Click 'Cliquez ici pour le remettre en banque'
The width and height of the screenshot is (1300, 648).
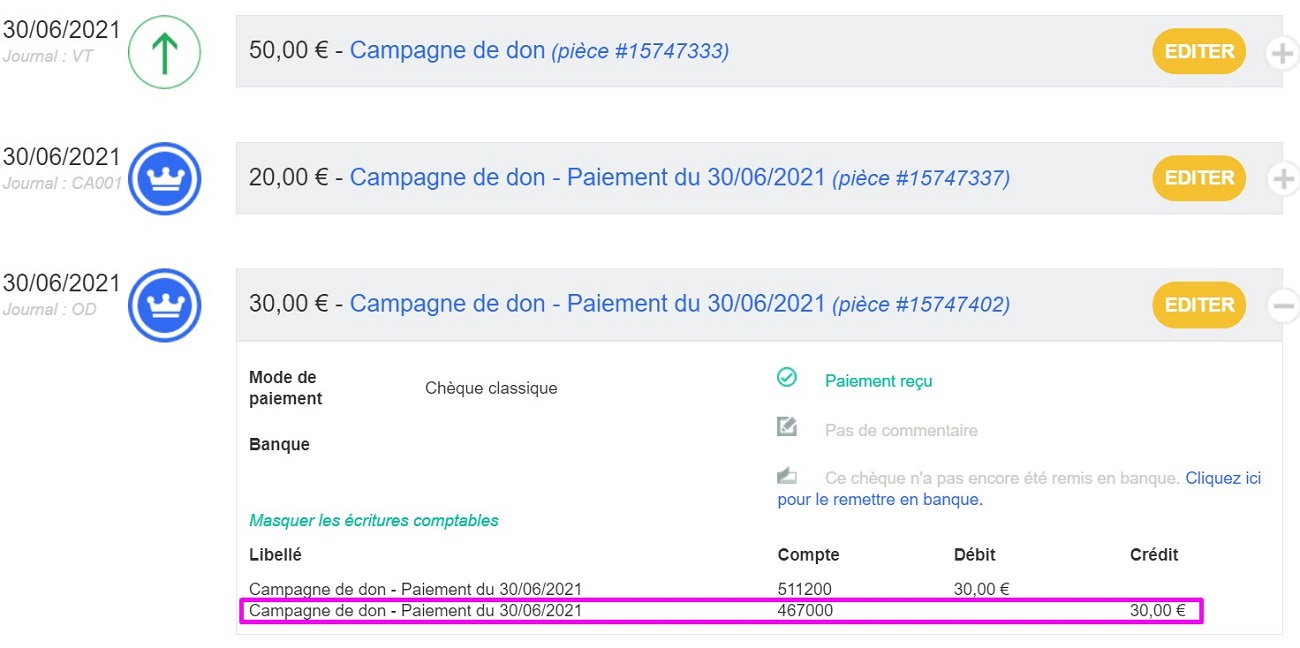click(x=1019, y=489)
